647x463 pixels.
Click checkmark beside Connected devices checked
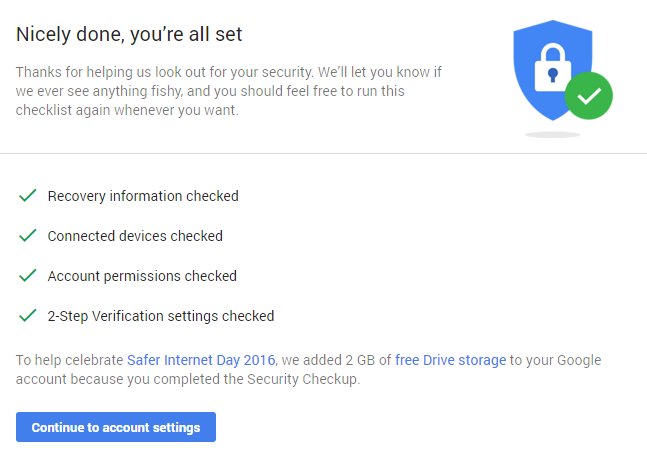[x=27, y=236]
